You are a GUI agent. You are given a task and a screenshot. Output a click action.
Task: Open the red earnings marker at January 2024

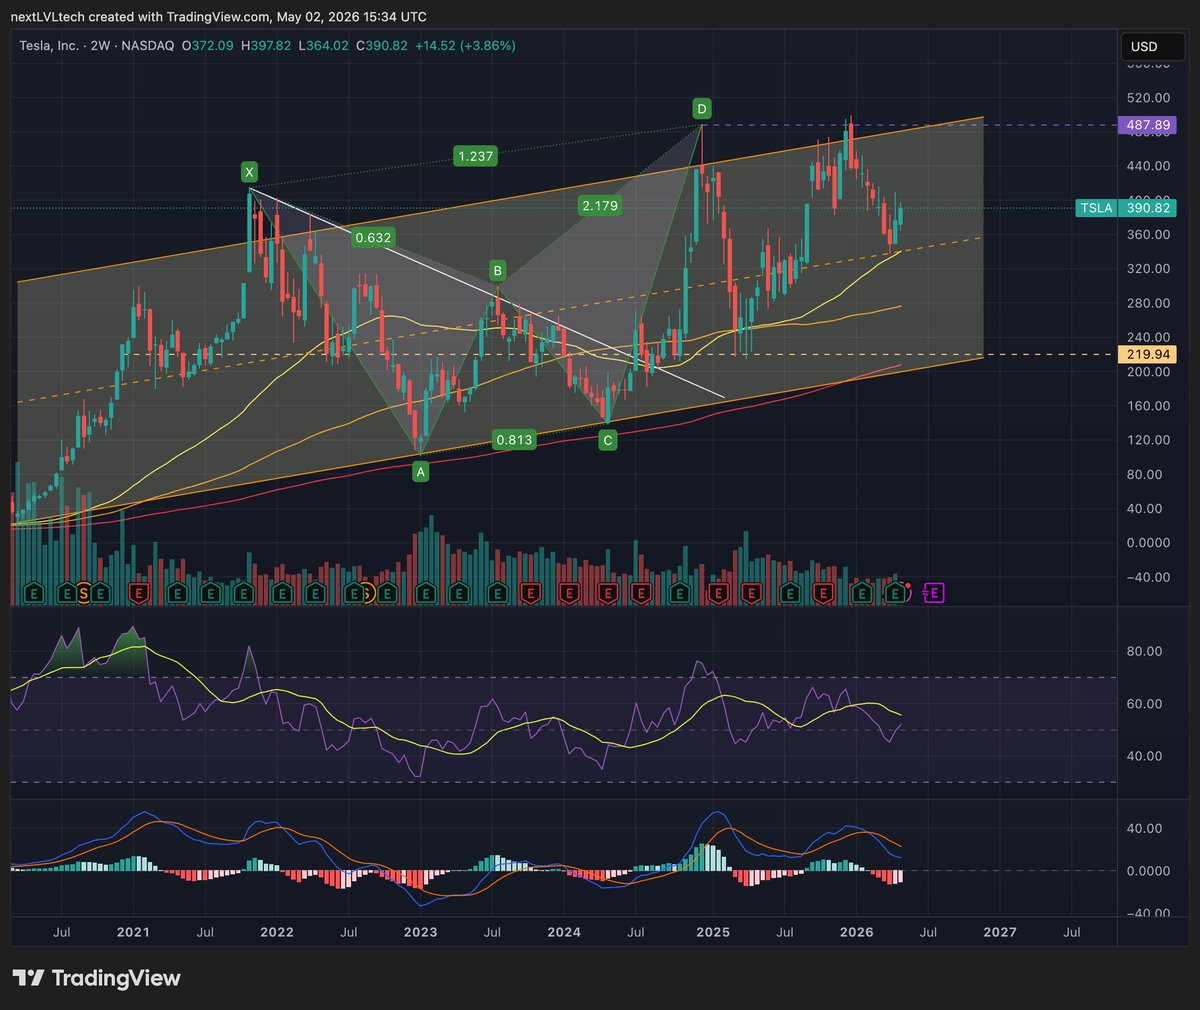(568, 593)
